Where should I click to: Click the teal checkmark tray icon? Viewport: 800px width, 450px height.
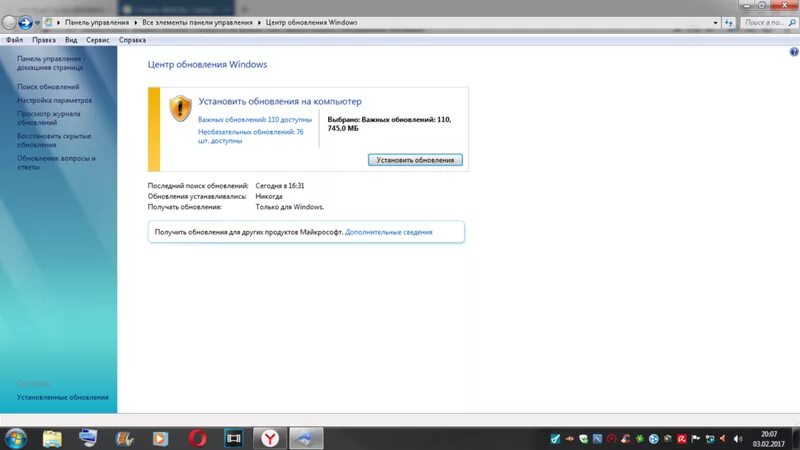[x=555, y=439]
